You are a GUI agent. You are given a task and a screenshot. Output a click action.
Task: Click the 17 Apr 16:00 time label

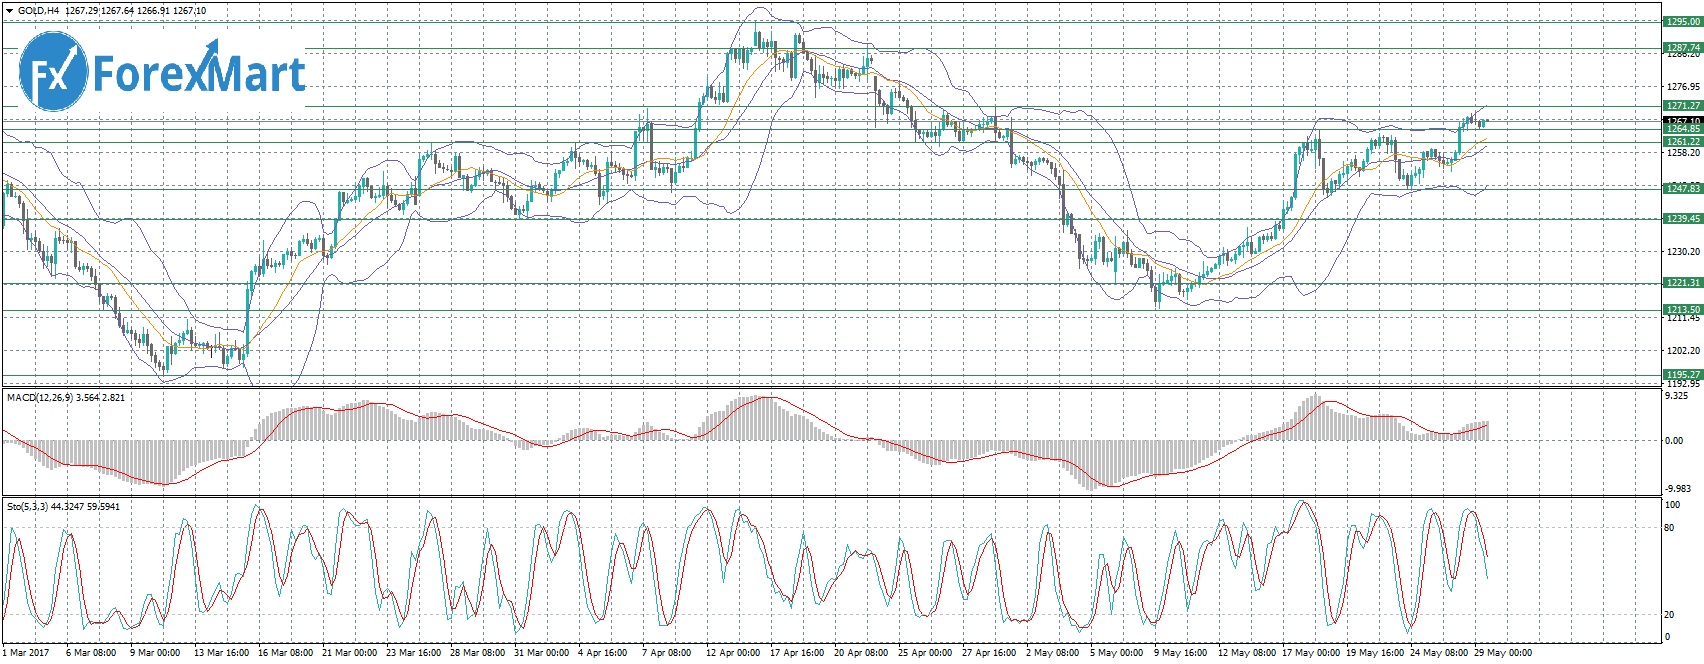(x=797, y=653)
